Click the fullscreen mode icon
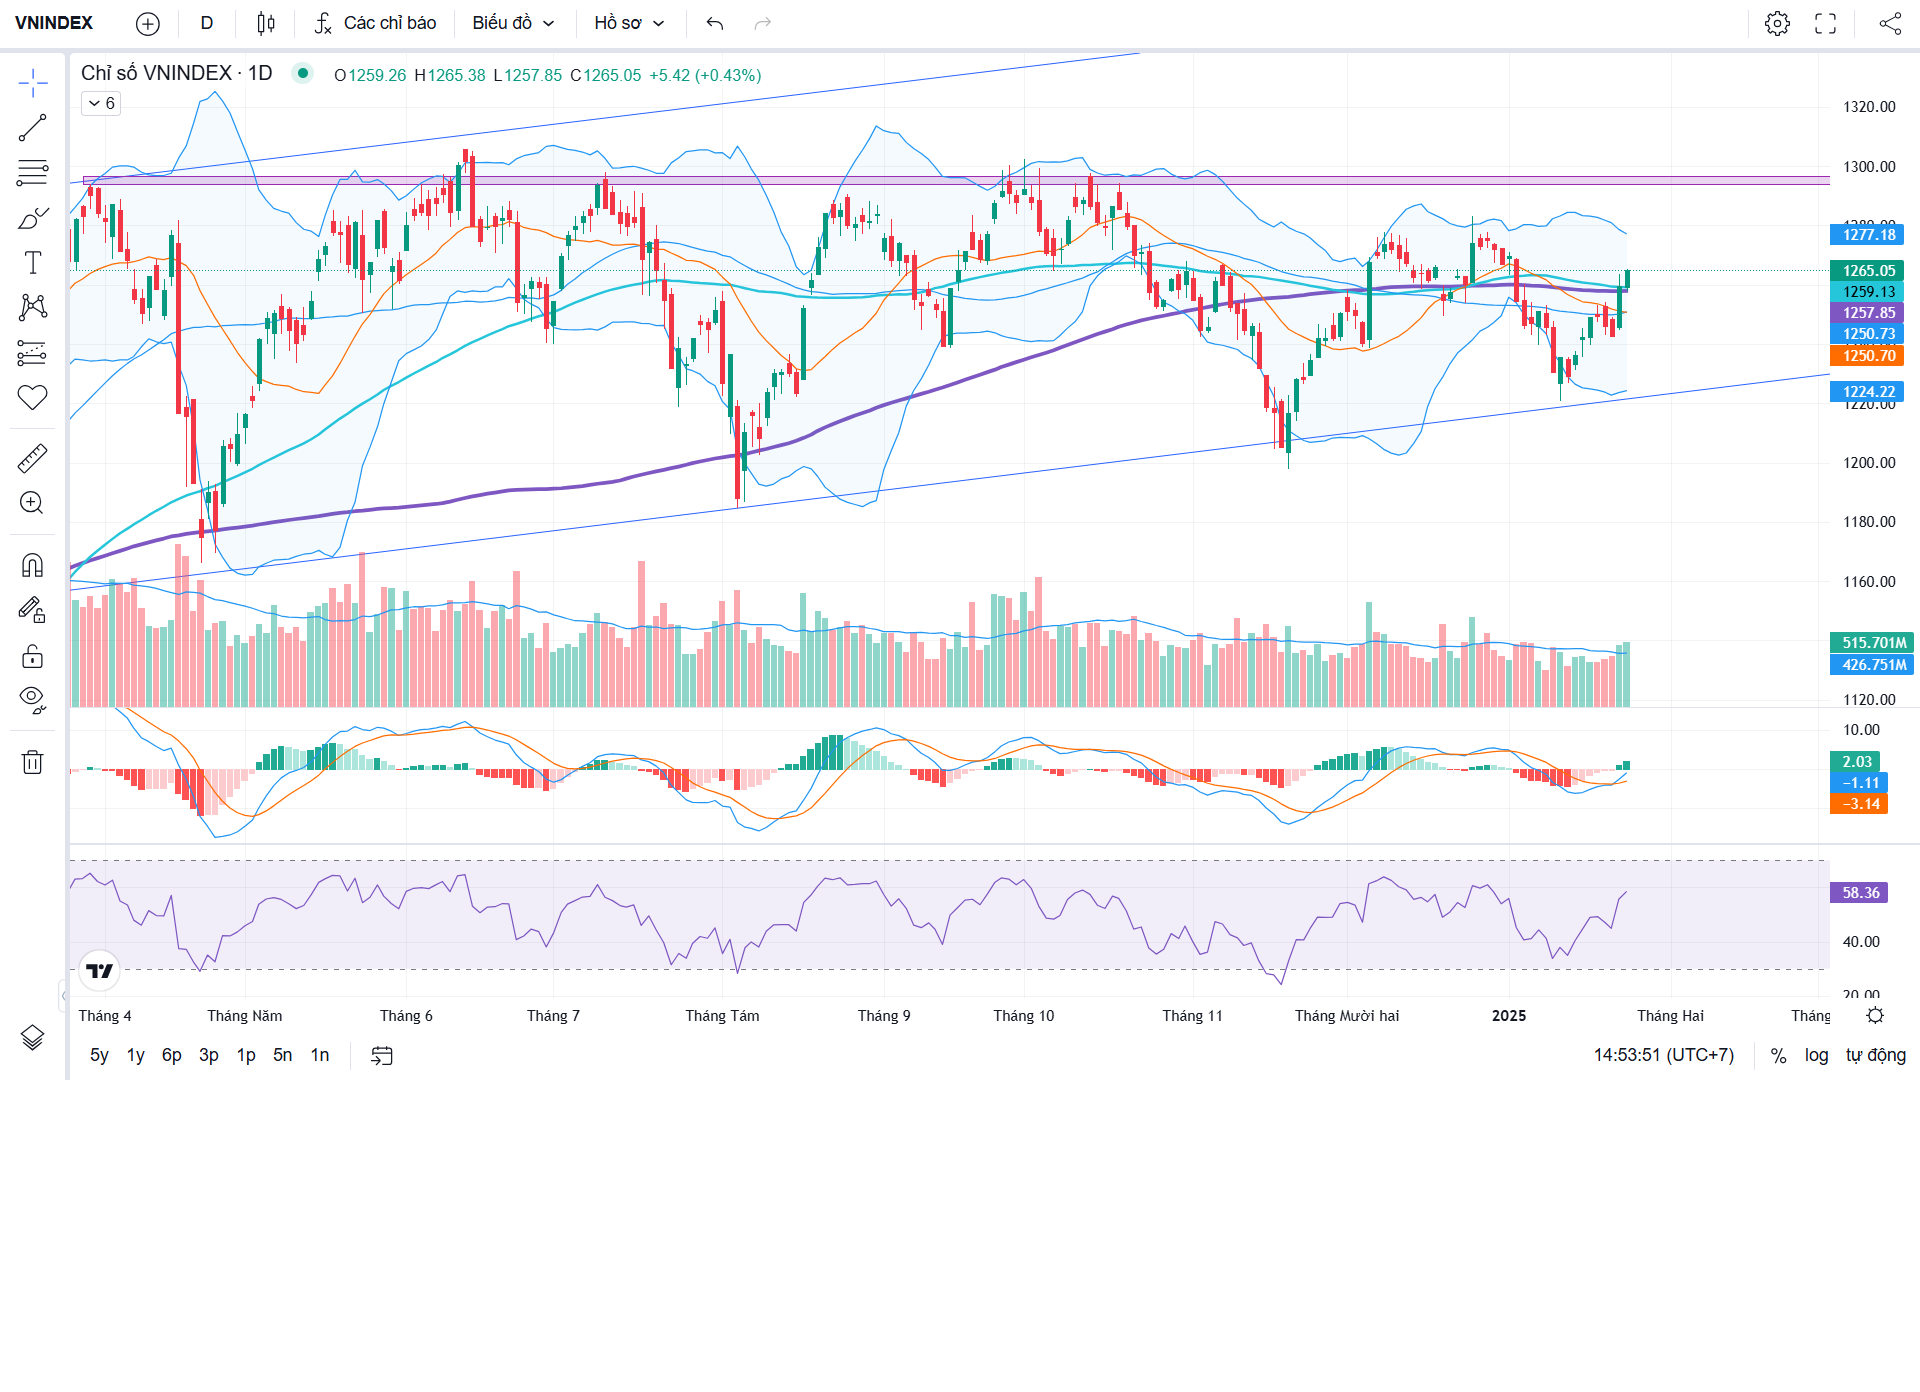Viewport: 1920px width, 1392px height. [x=1825, y=23]
